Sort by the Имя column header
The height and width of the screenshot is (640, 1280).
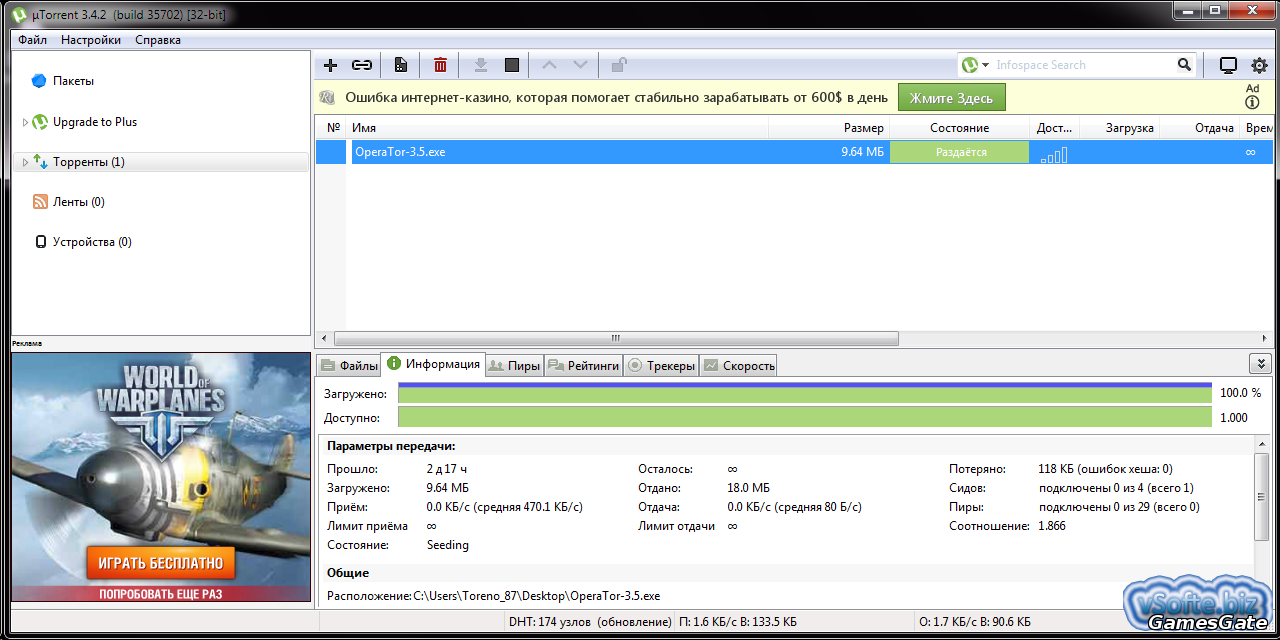557,128
